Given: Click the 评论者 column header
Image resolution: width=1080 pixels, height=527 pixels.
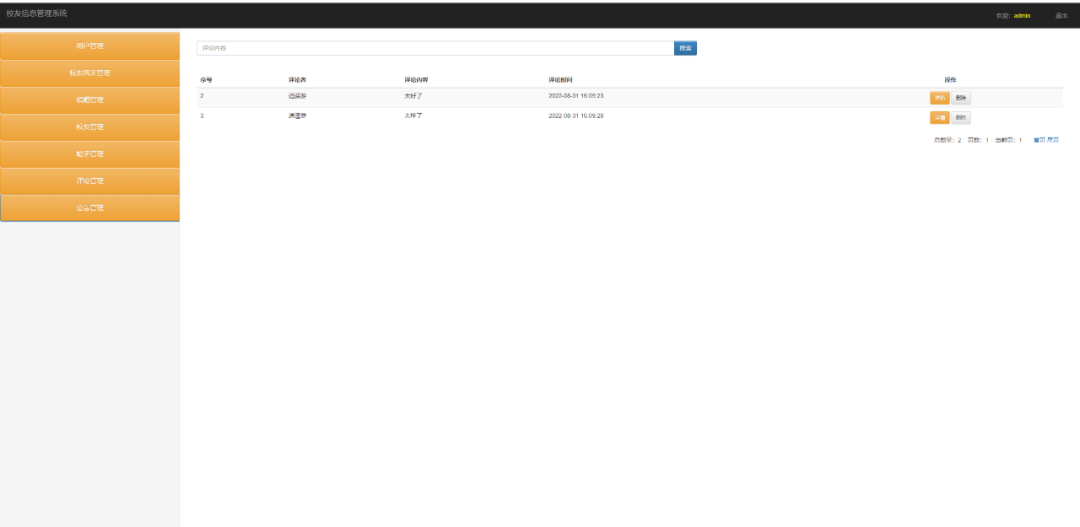Looking at the screenshot, I should 297,81.
